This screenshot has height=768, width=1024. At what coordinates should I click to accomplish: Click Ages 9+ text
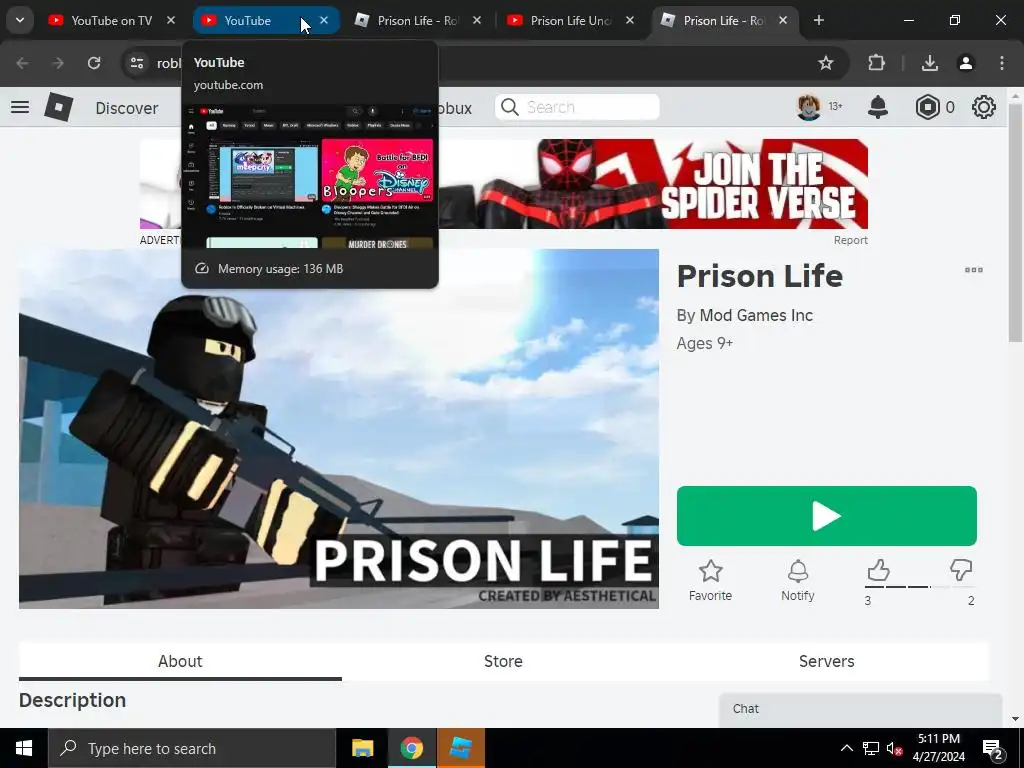coord(705,344)
